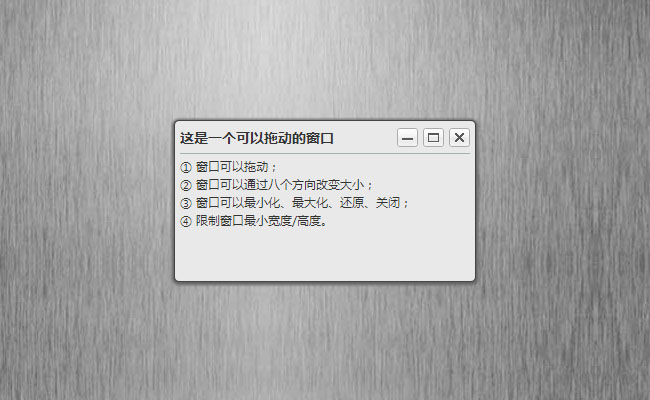Minimize the draggable window
Screen dimensions: 650x400
[x=407, y=138]
